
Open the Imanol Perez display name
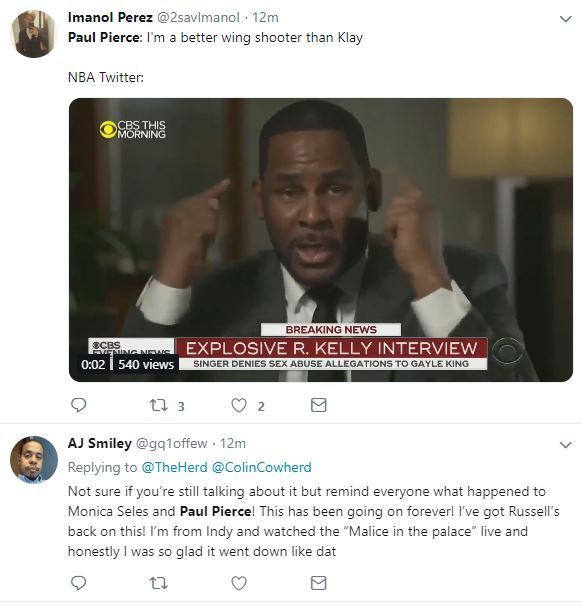click(110, 17)
